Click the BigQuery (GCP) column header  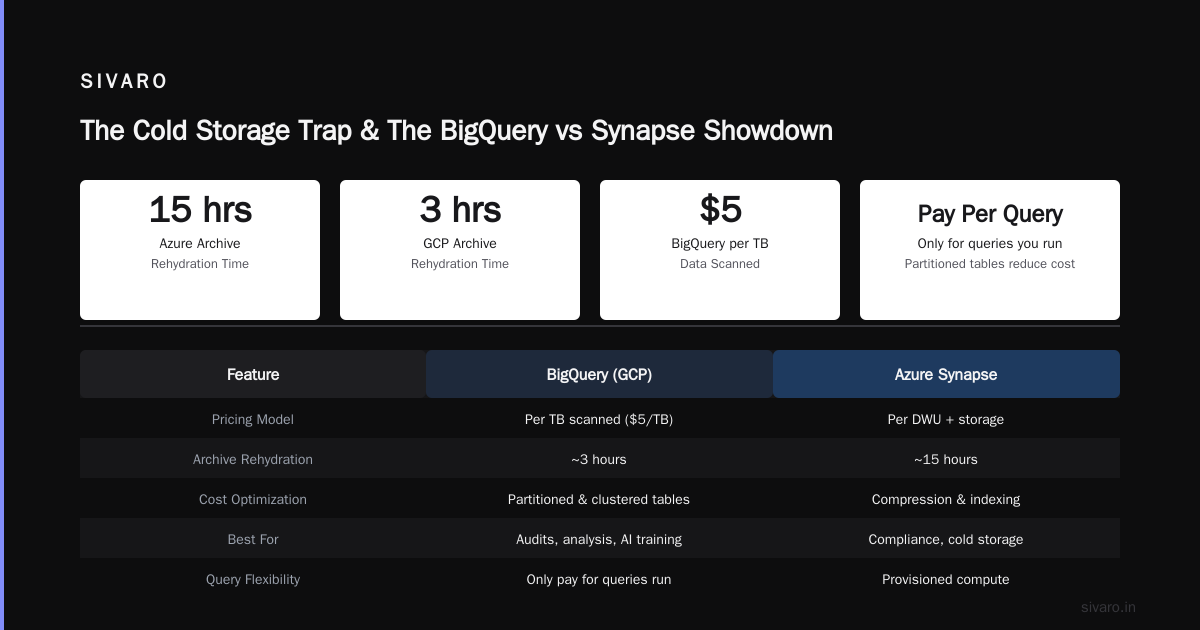click(x=599, y=374)
